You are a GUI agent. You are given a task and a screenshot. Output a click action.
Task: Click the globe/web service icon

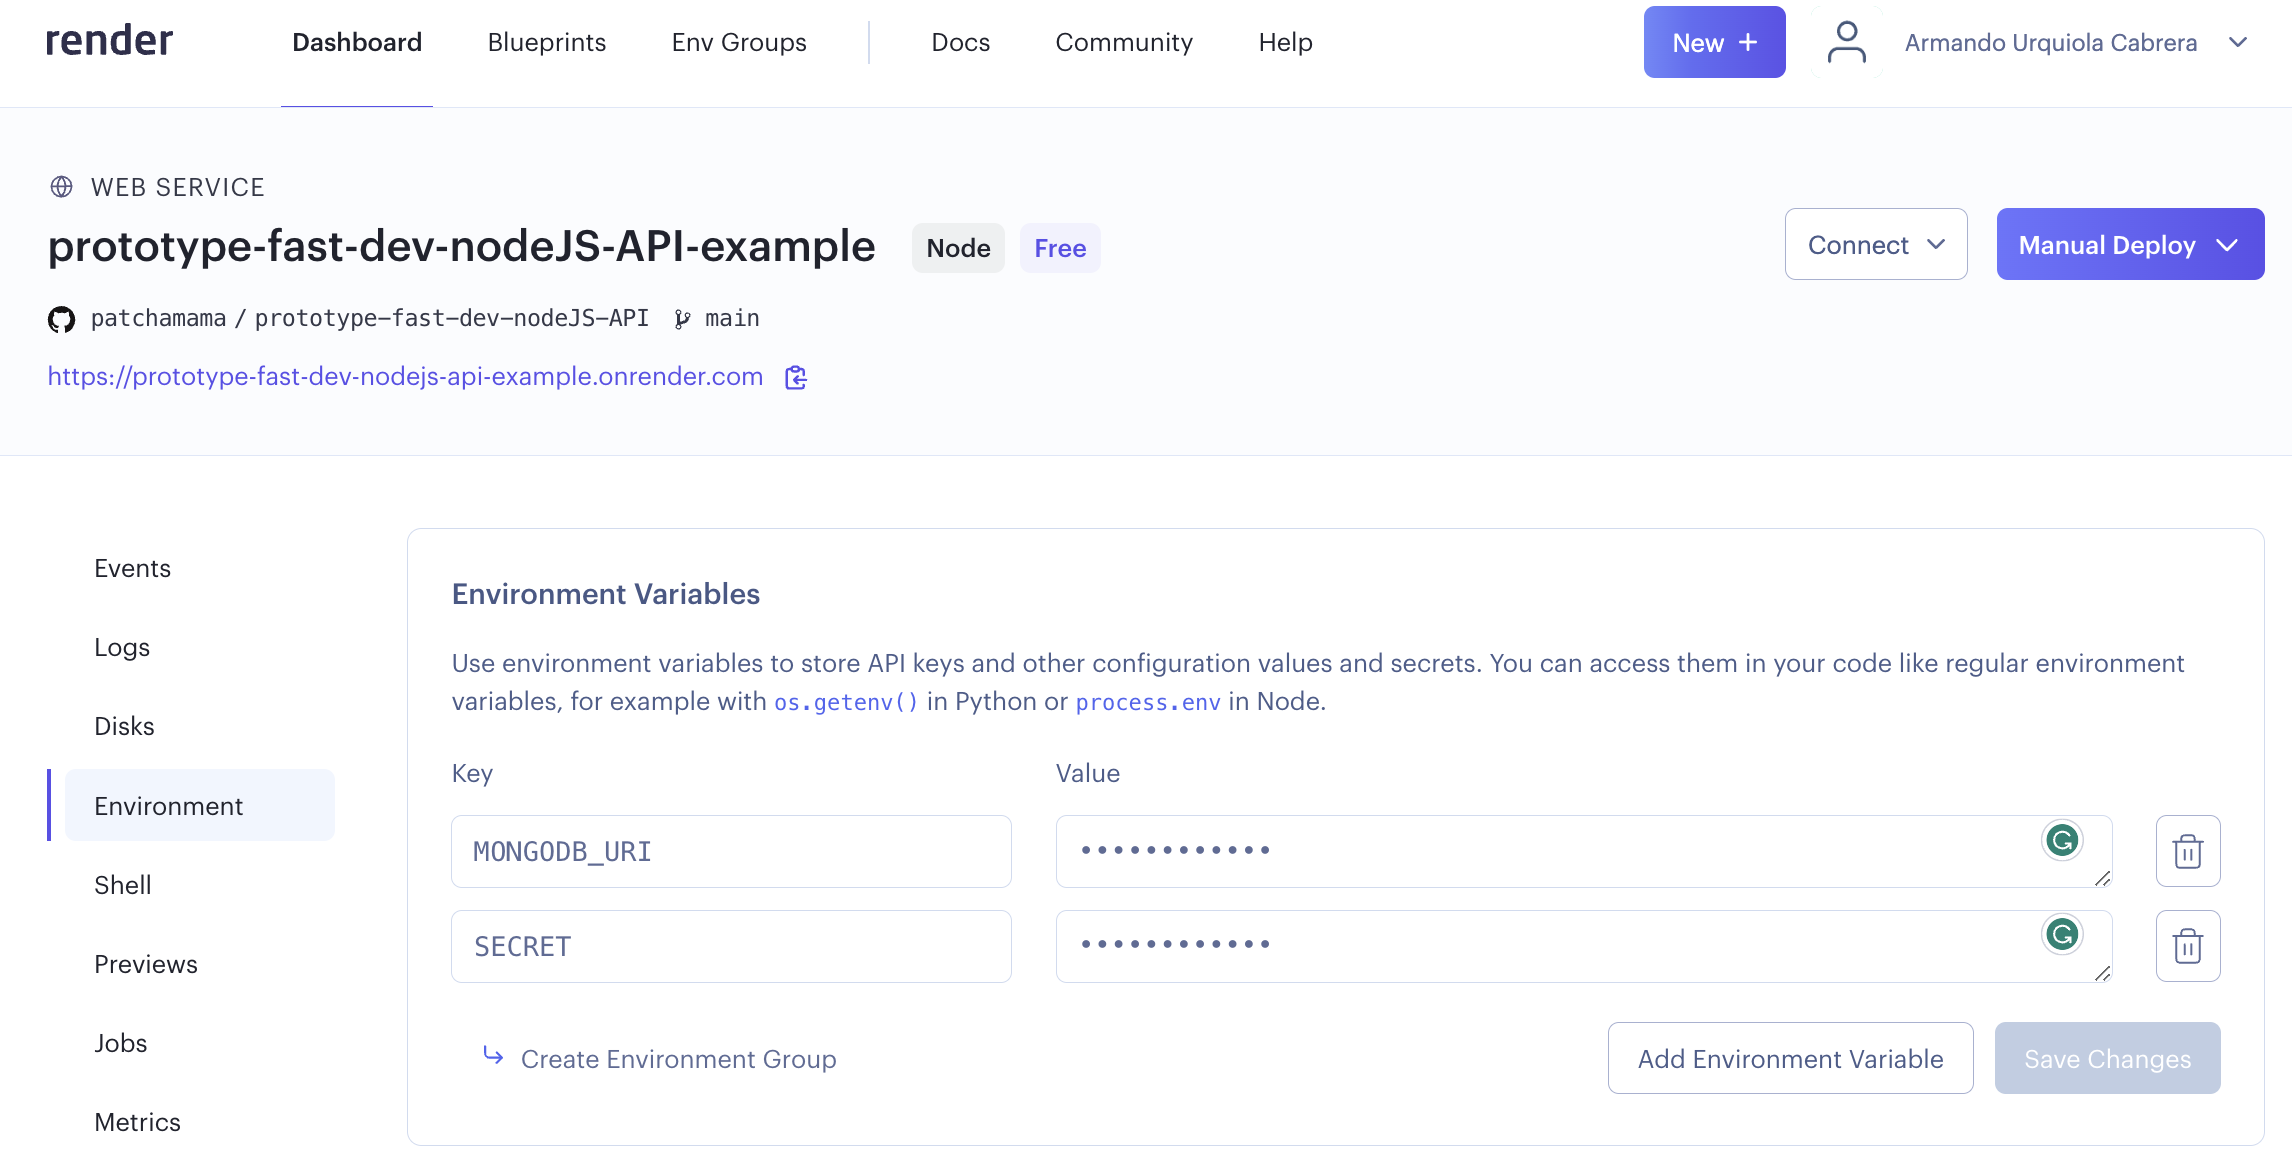point(61,186)
